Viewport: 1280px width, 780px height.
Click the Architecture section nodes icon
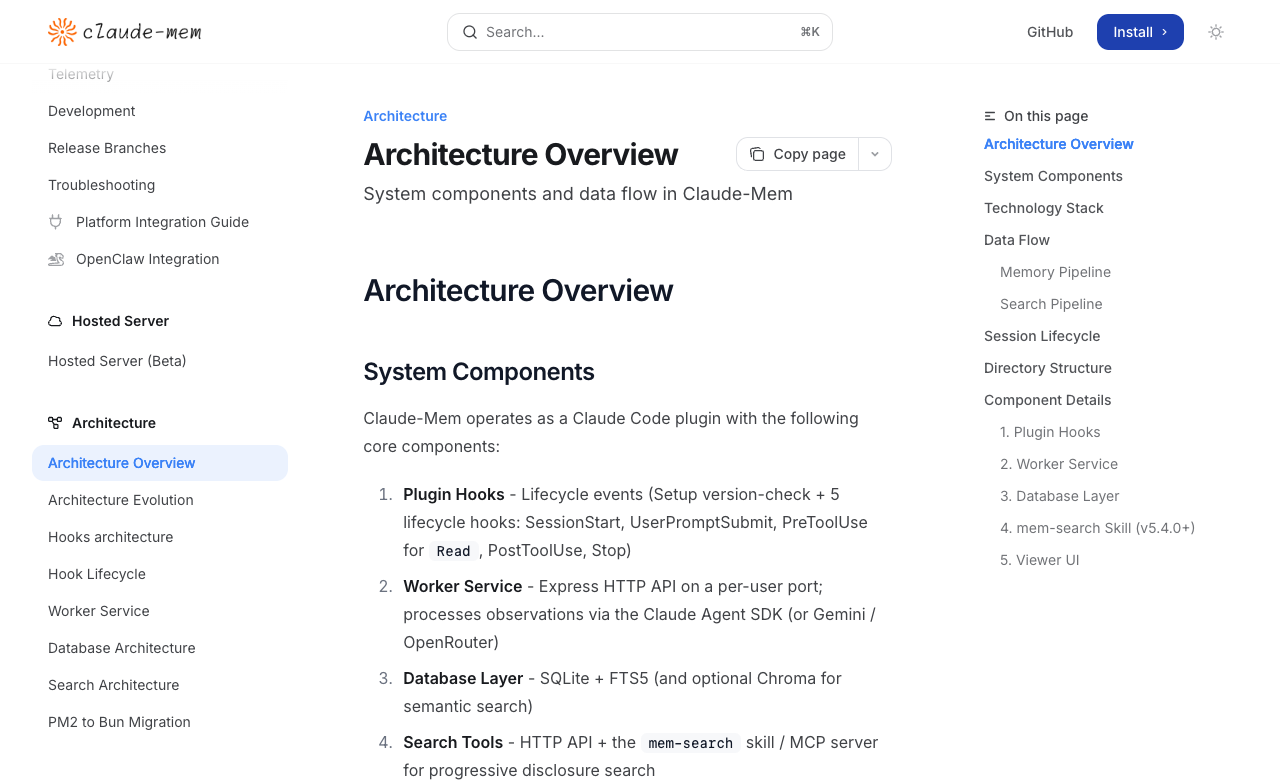coord(55,423)
